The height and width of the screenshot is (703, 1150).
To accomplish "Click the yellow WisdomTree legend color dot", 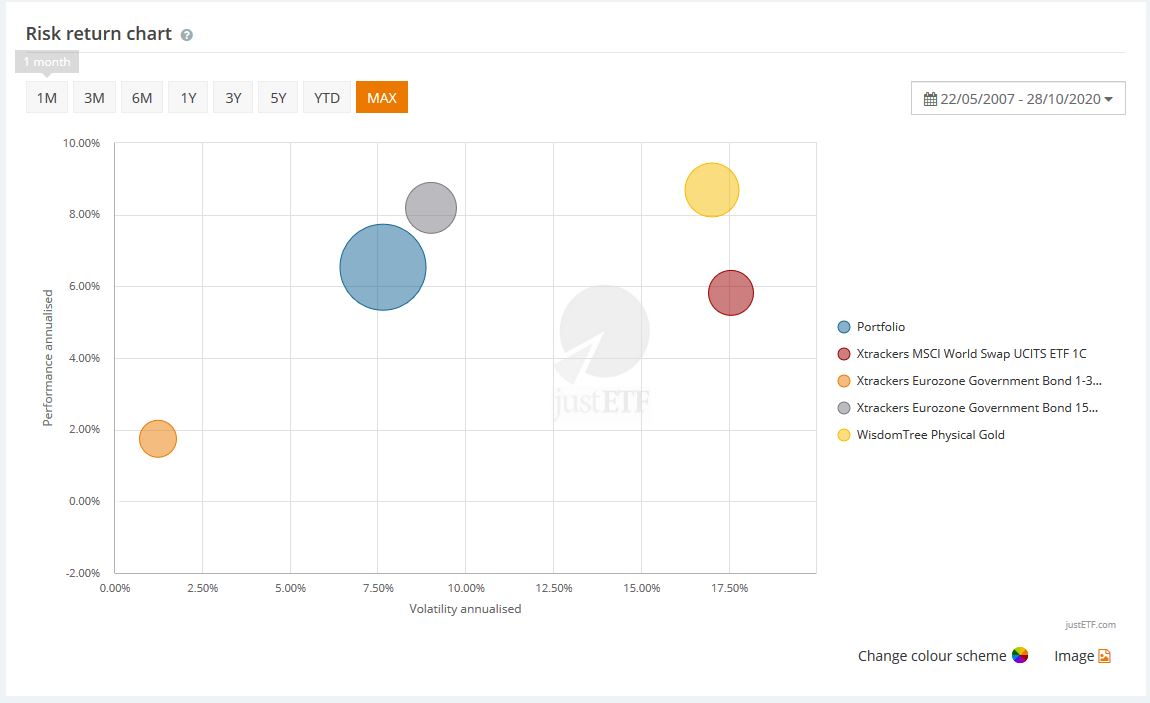I will tap(843, 435).
